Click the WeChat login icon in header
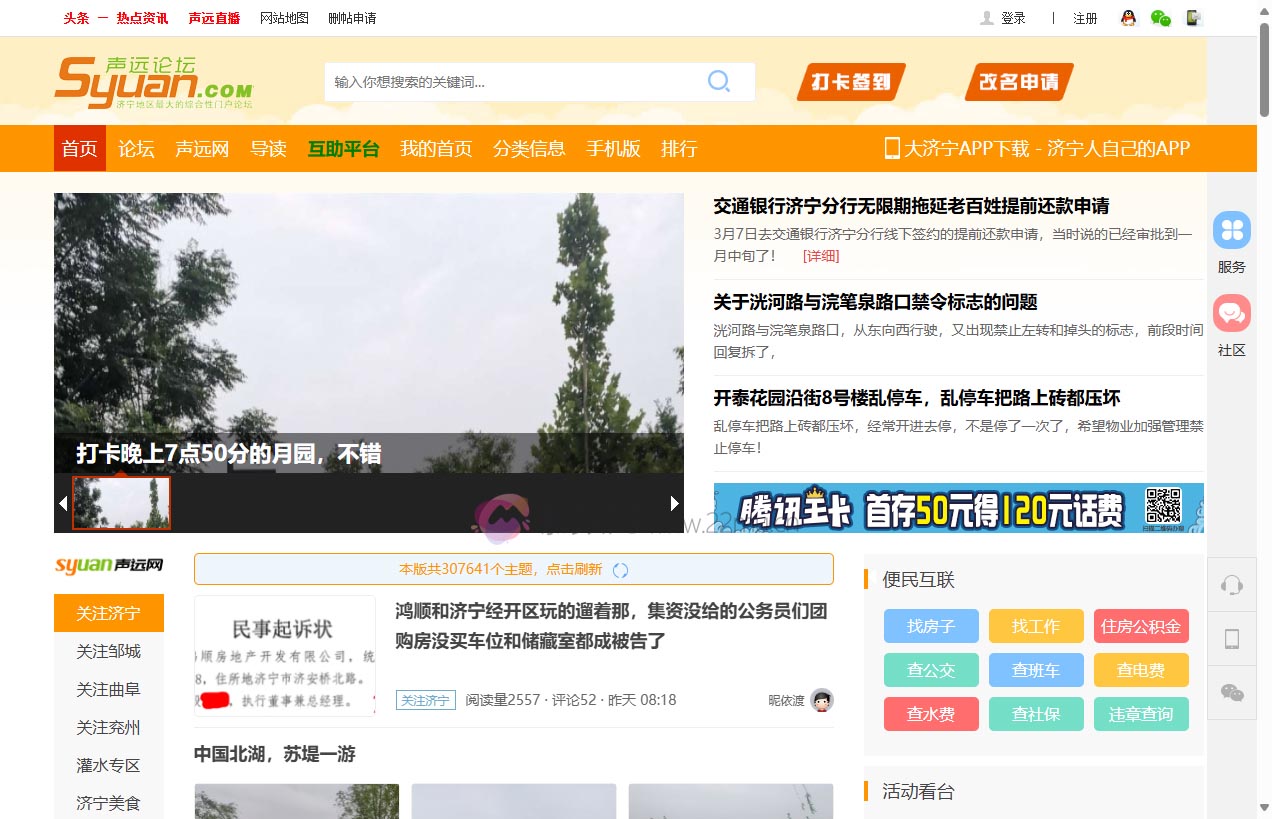 coord(1160,18)
